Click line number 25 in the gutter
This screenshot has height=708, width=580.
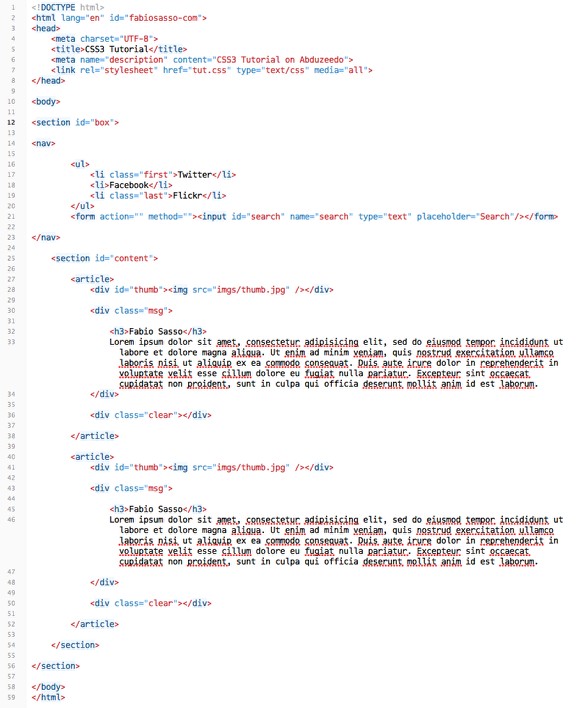click(11, 258)
